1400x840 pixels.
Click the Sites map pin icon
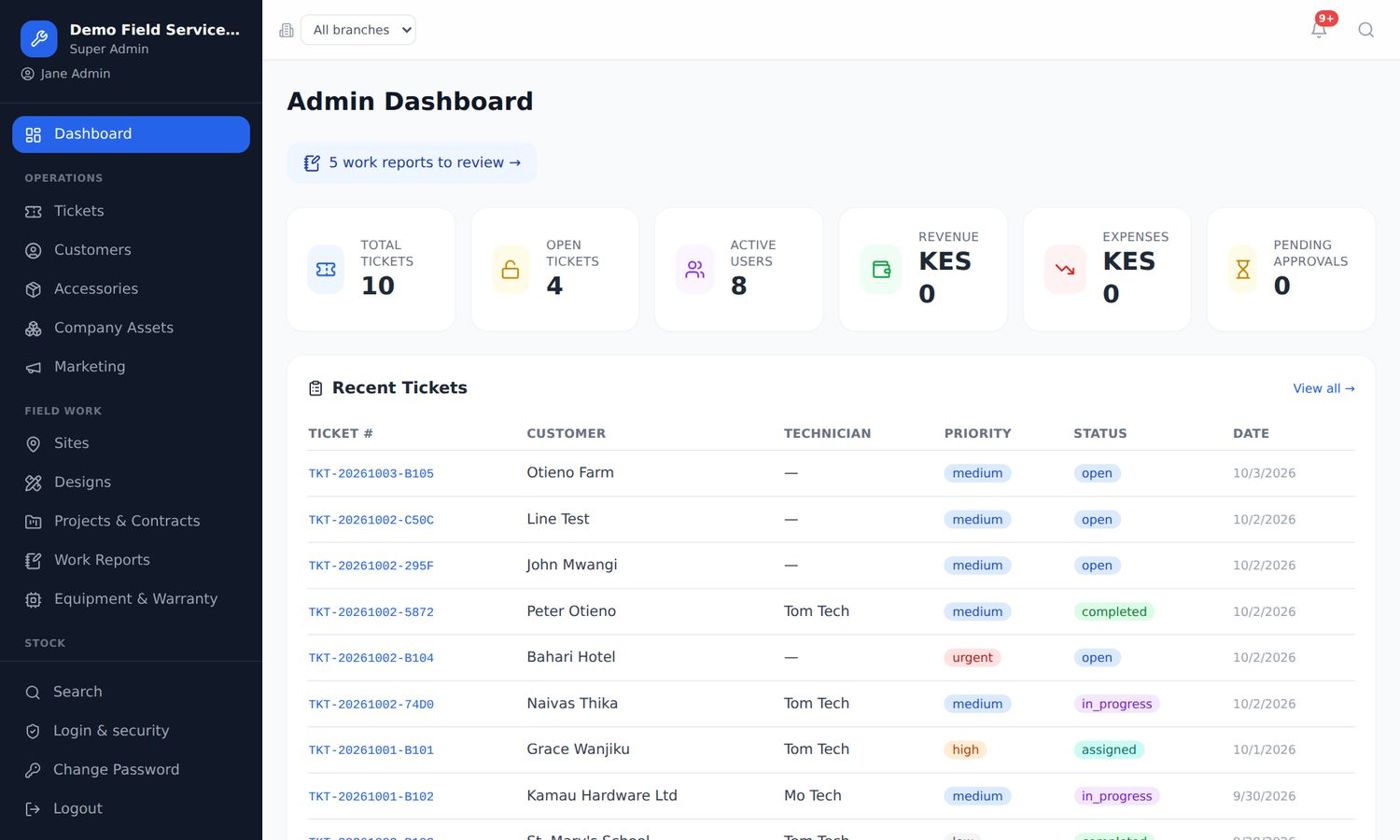[x=33, y=444]
